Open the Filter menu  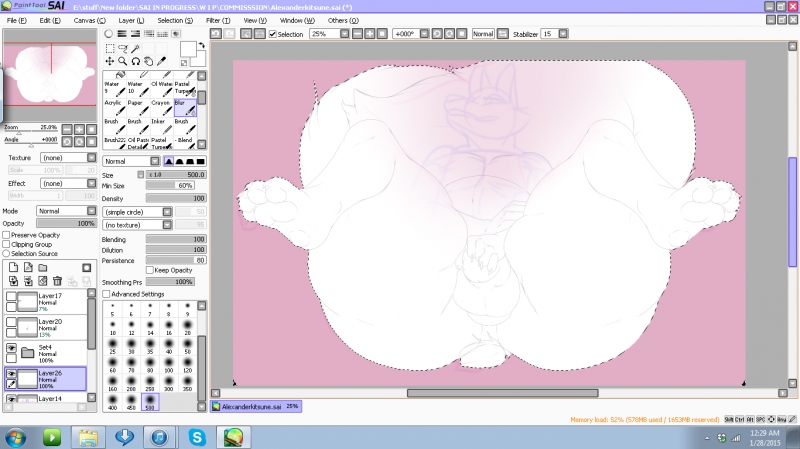coord(218,20)
